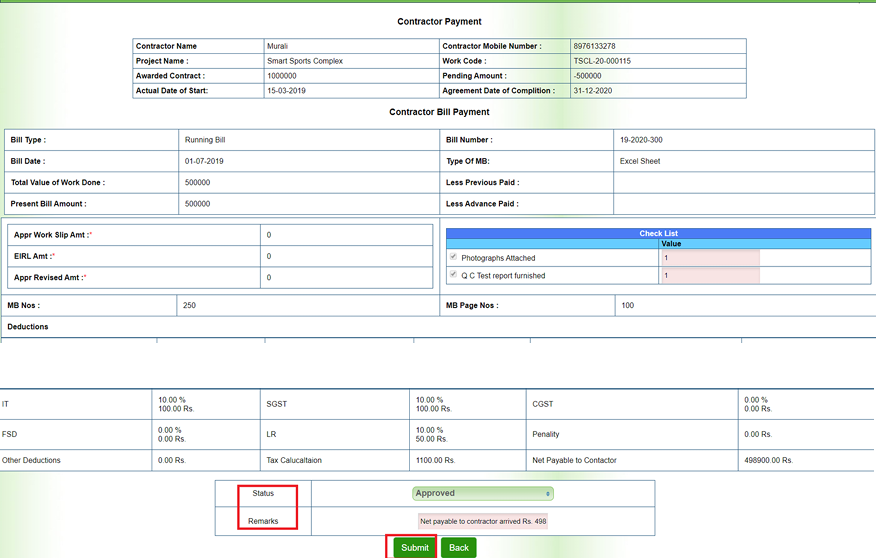Click the Contractor Mobile Number value
This screenshot has height=558, width=876.
pyautogui.click(x=594, y=46)
